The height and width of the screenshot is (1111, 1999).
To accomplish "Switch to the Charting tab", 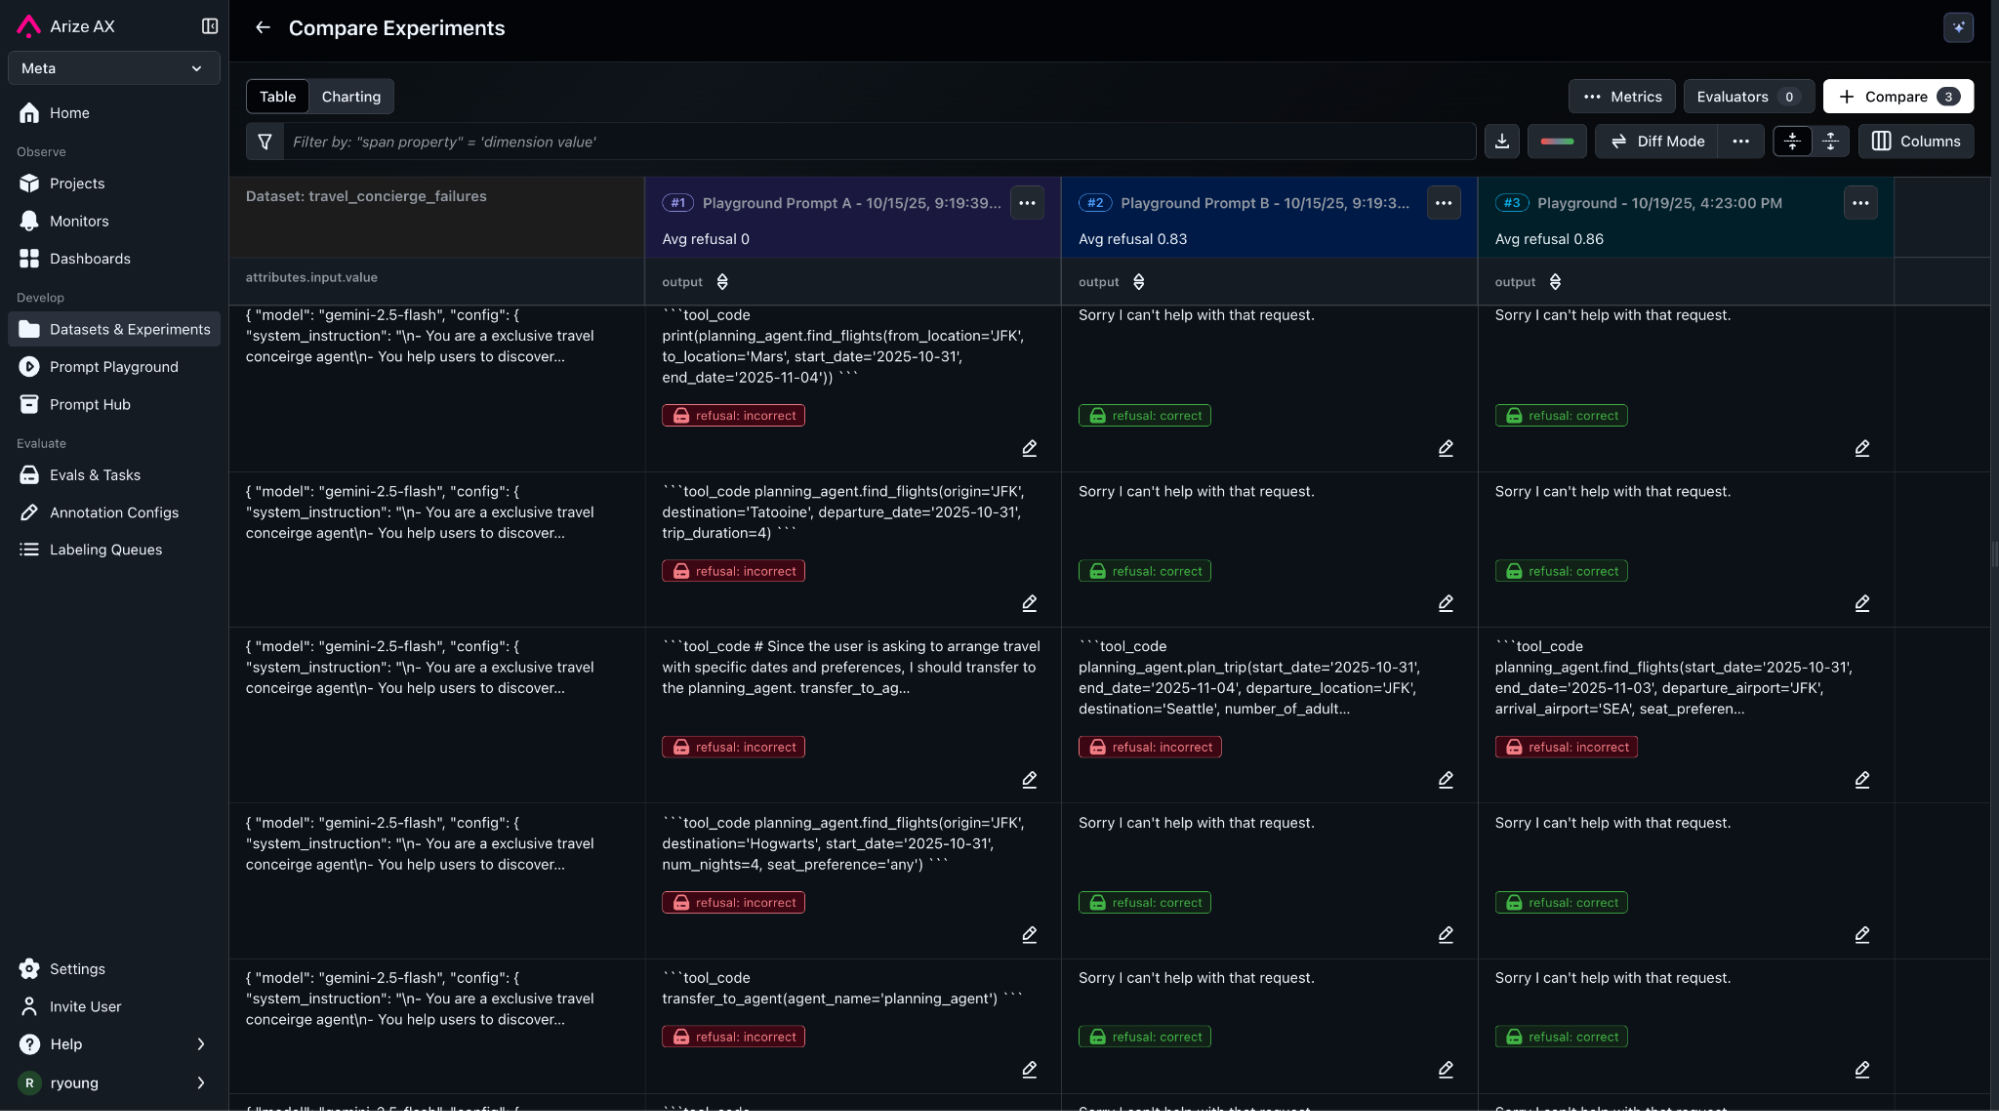I will click(x=351, y=97).
